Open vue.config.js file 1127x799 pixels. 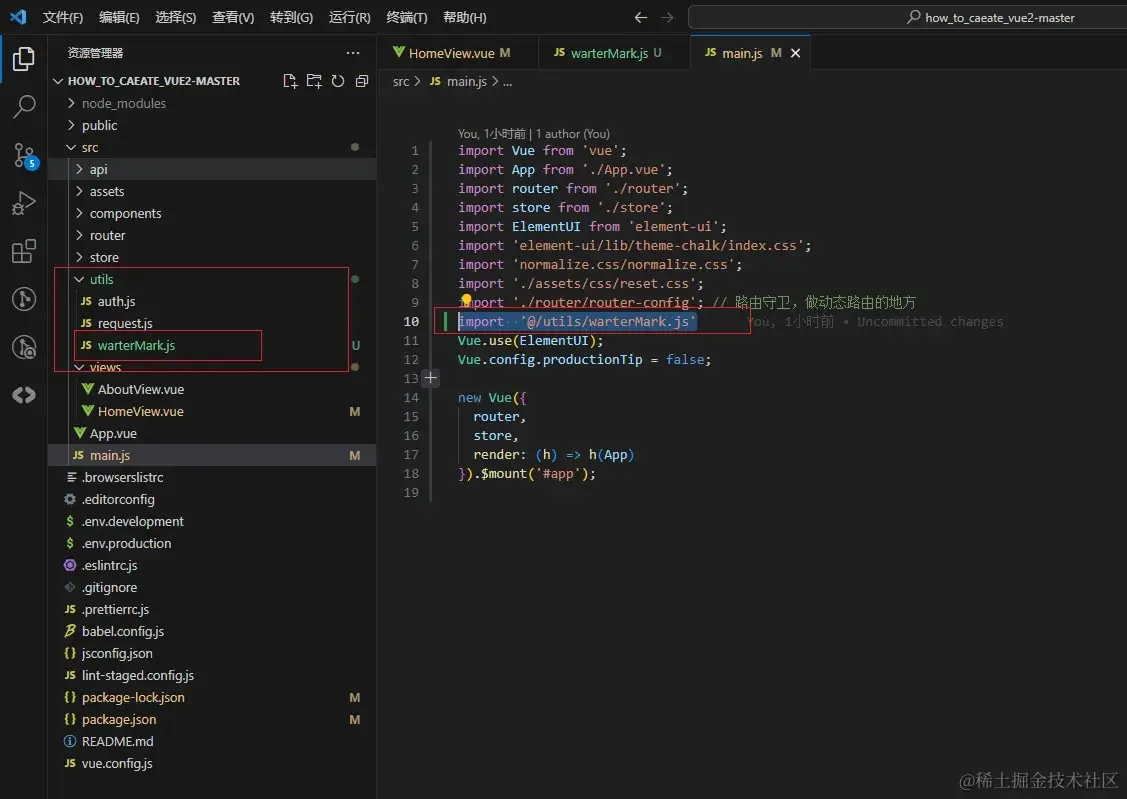pos(212,763)
